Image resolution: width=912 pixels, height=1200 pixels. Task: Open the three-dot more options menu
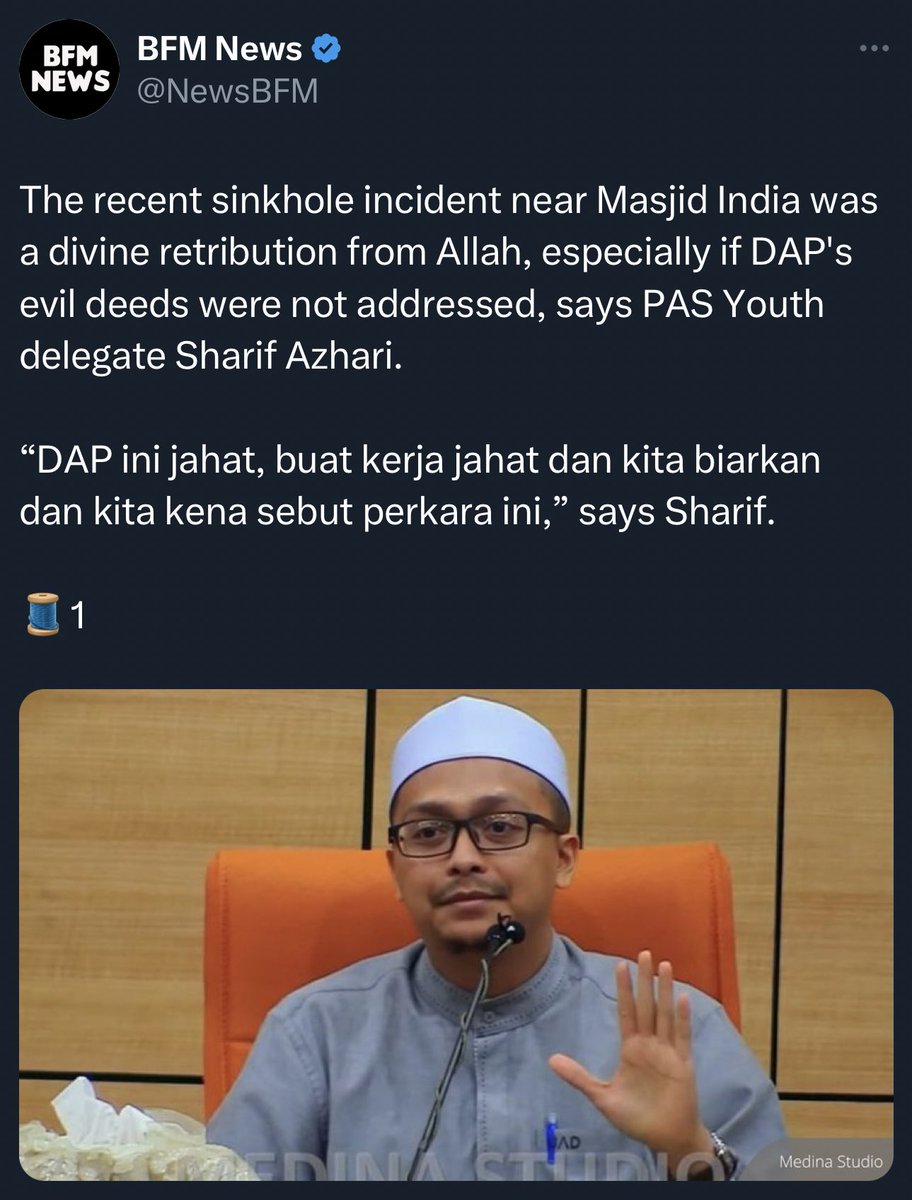coord(875,48)
